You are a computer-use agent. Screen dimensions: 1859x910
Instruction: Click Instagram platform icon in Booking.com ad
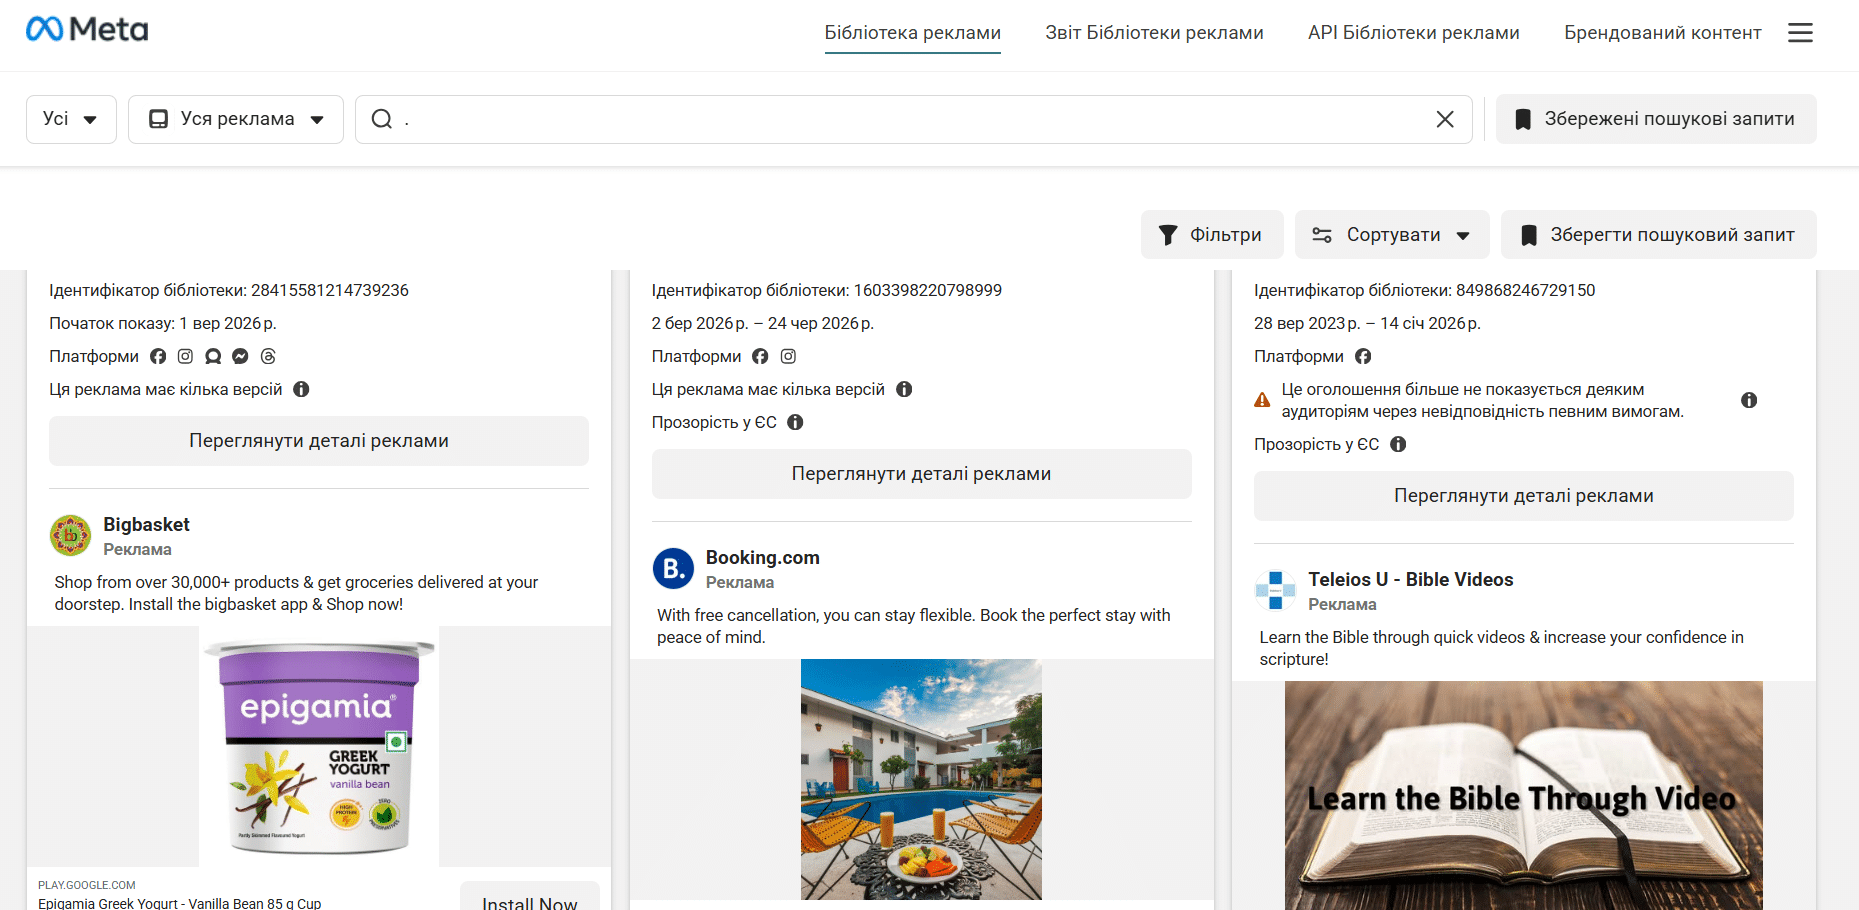tap(788, 356)
